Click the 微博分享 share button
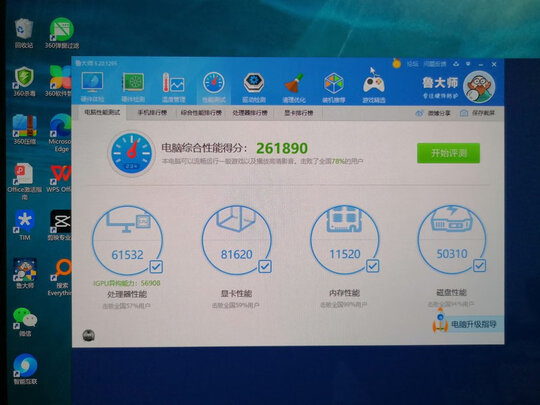 click(433, 113)
